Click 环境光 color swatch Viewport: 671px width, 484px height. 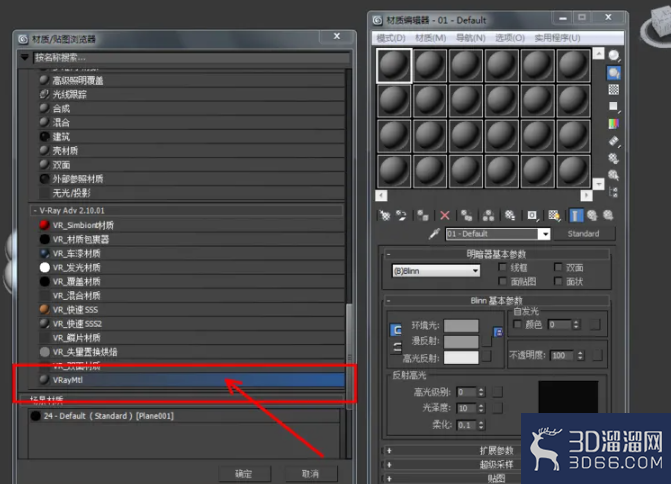tap(461, 326)
